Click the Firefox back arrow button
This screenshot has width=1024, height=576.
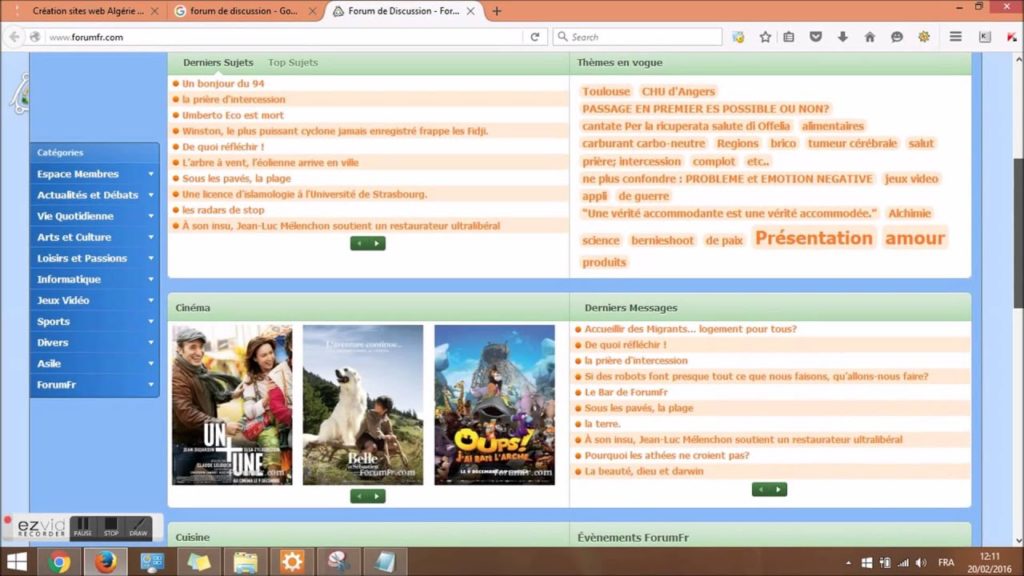tap(14, 37)
